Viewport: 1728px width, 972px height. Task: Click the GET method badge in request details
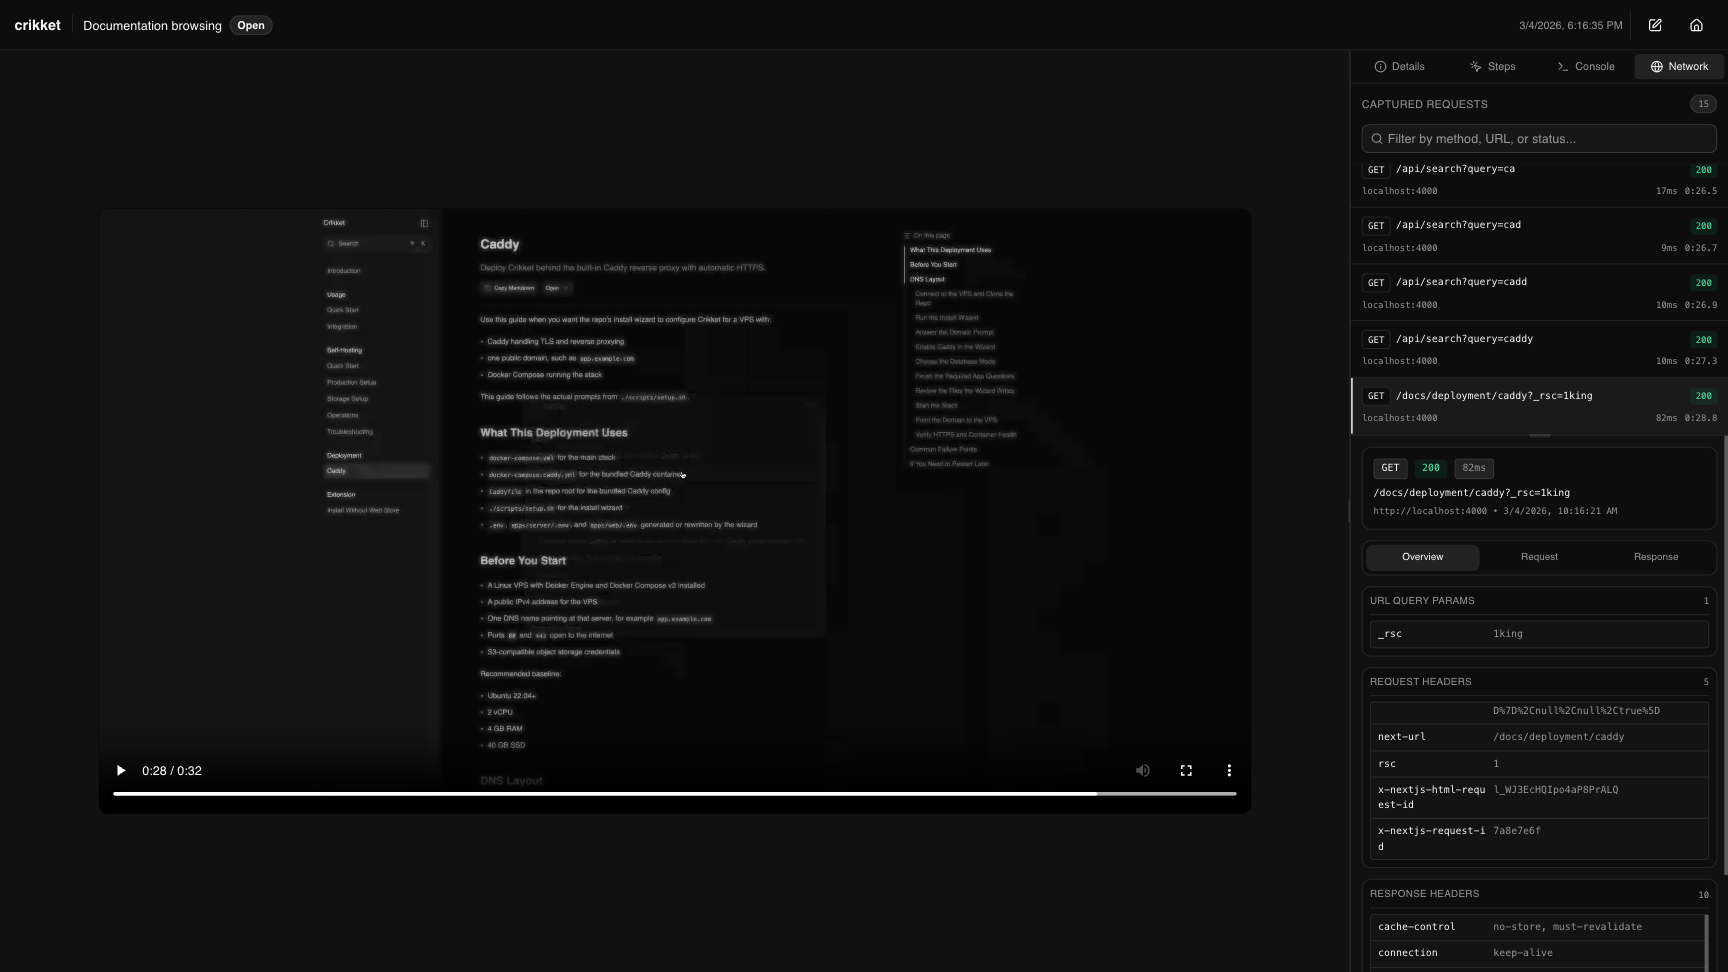coord(1390,468)
